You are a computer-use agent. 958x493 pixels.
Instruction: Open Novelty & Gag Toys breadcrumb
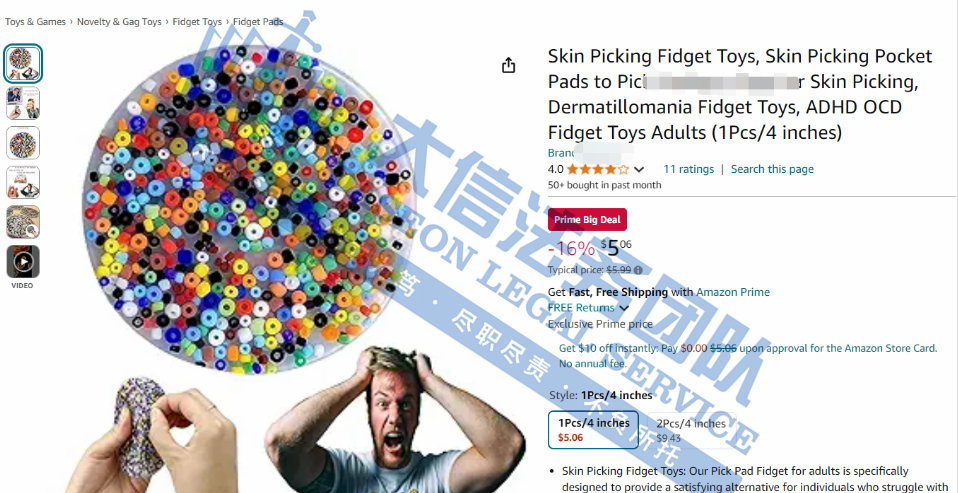pyautogui.click(x=119, y=21)
